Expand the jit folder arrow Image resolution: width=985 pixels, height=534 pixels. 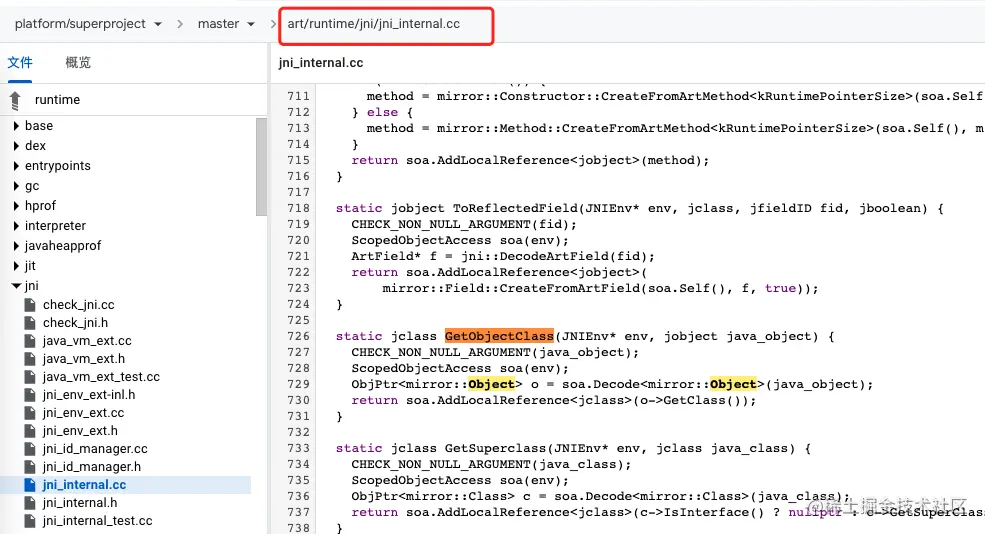[16, 266]
